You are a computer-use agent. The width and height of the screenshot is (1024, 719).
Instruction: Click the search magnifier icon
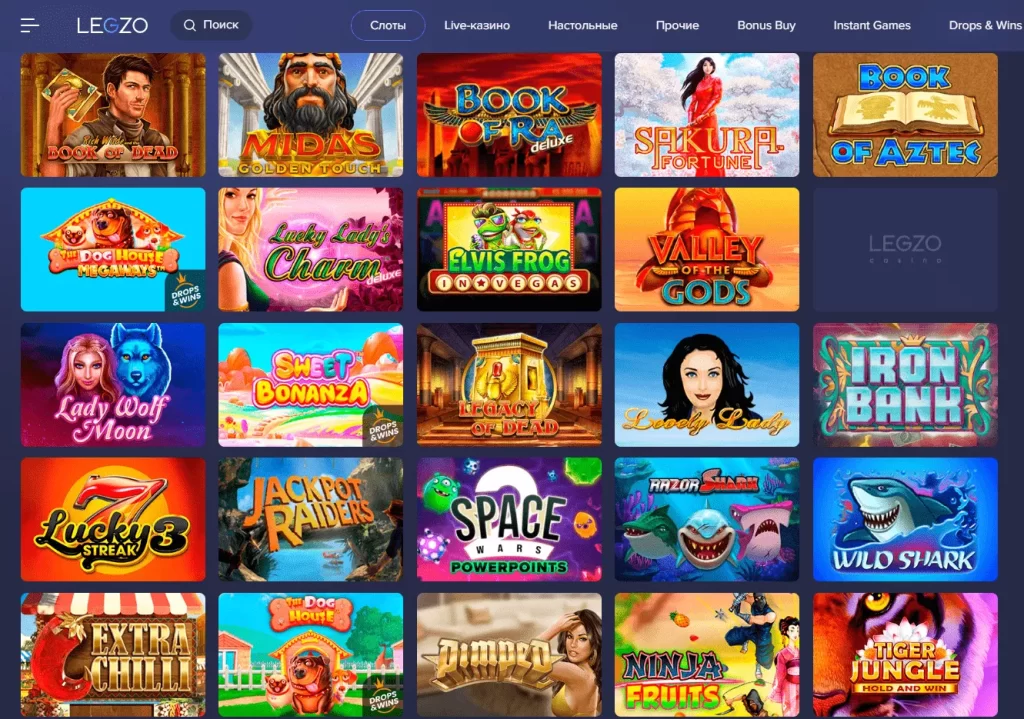pos(189,25)
